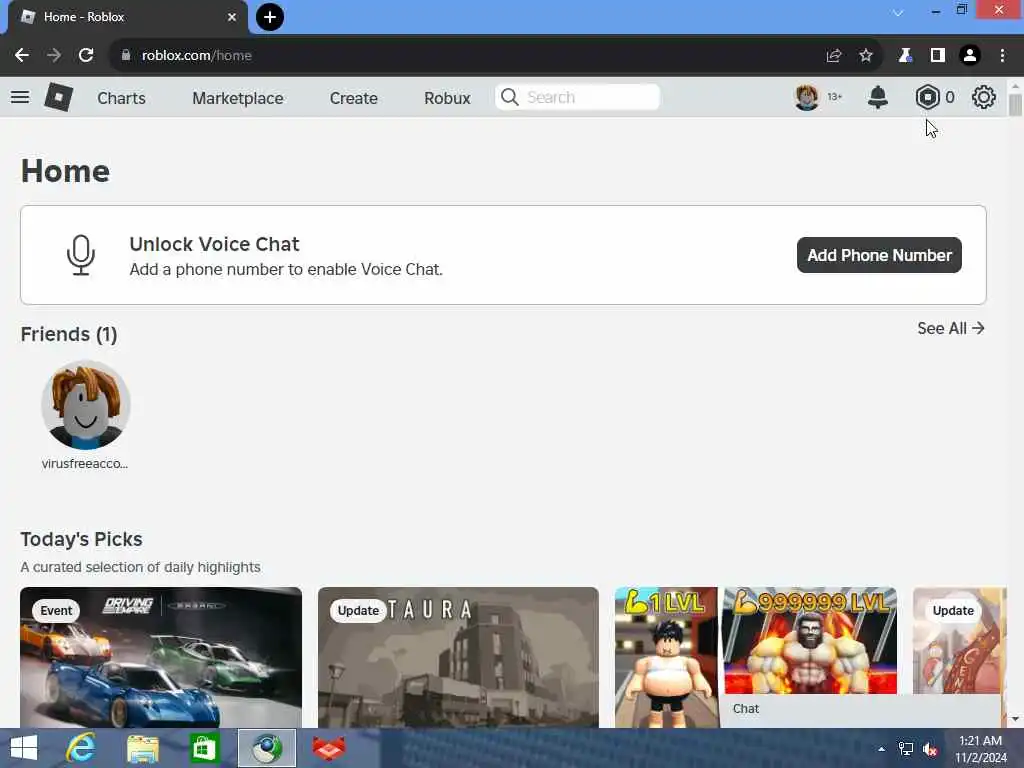Viewport: 1024px width, 768px height.
Task: Click the page vertical scrollbar thumb
Action: pos(1015,105)
